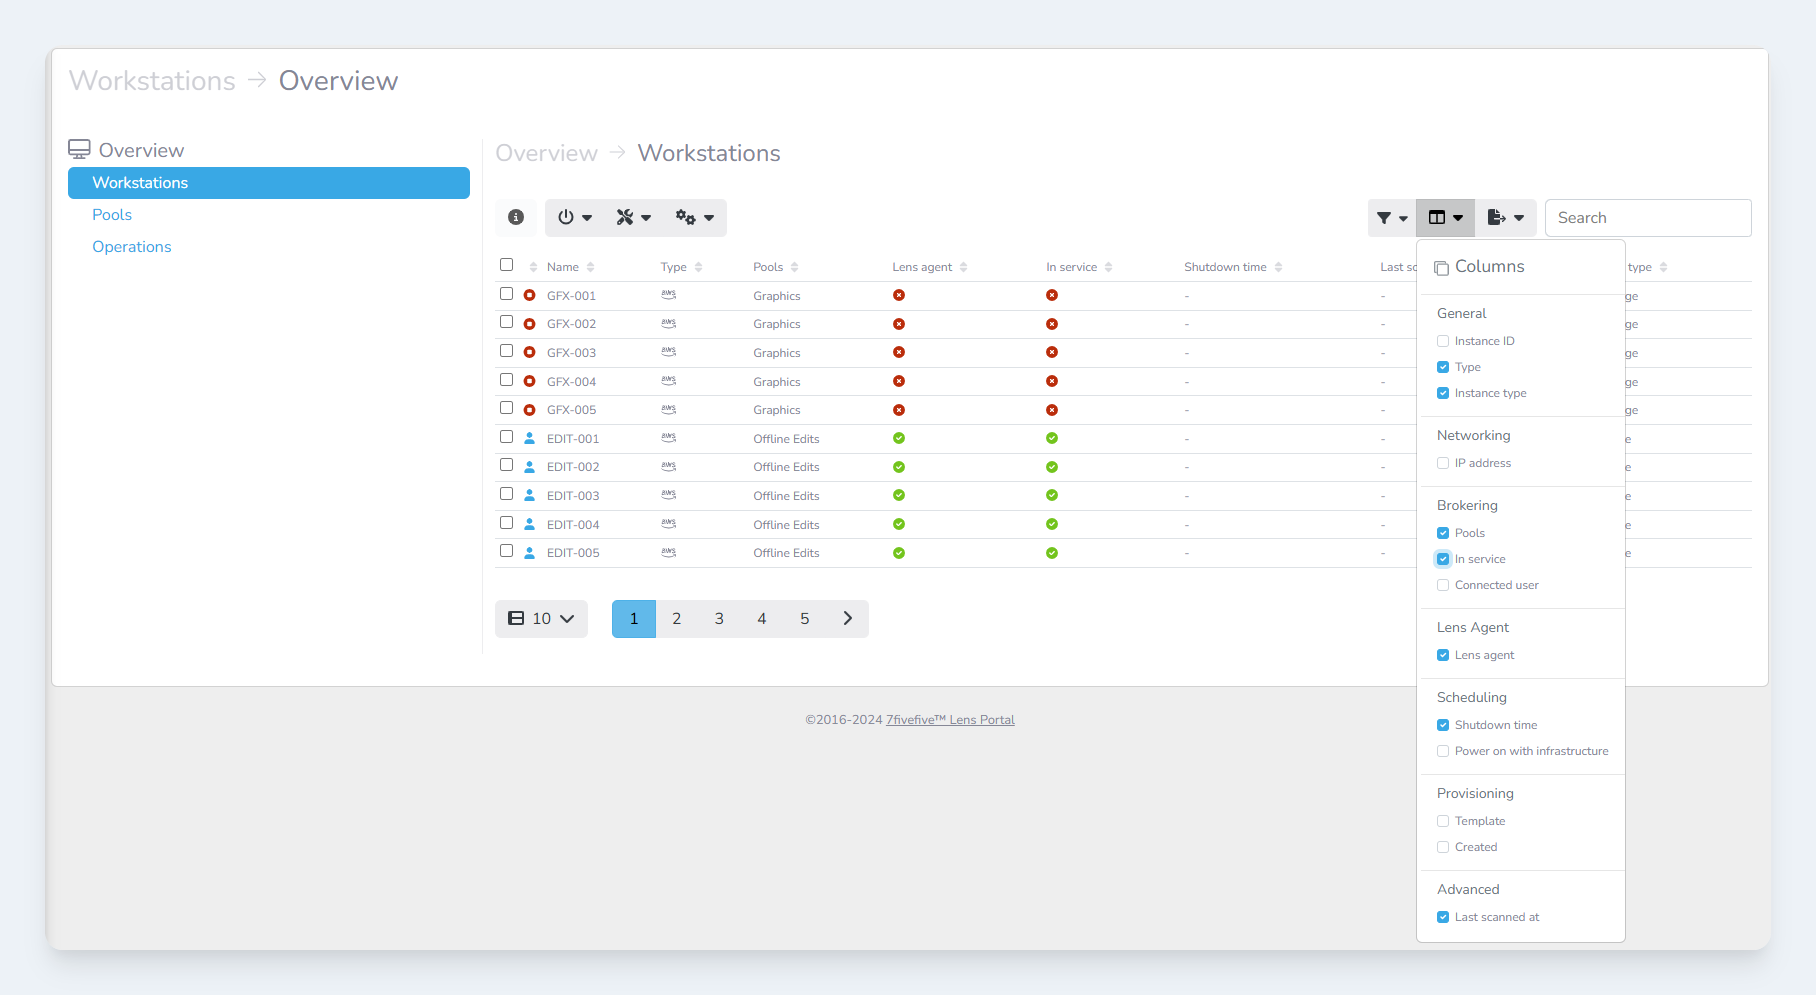
Task: Open the filter funnel menu
Action: tap(1391, 218)
